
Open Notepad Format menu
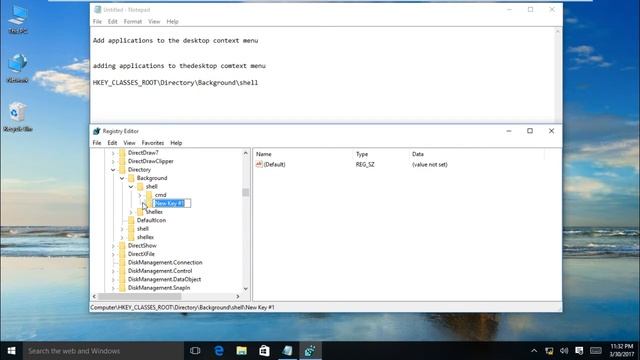[x=133, y=22]
